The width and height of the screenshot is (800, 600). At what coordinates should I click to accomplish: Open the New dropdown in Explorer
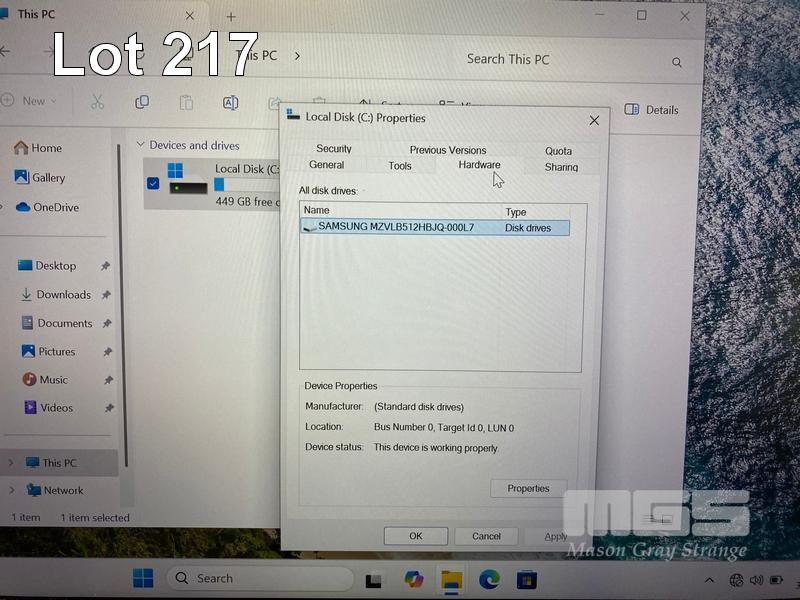30,101
